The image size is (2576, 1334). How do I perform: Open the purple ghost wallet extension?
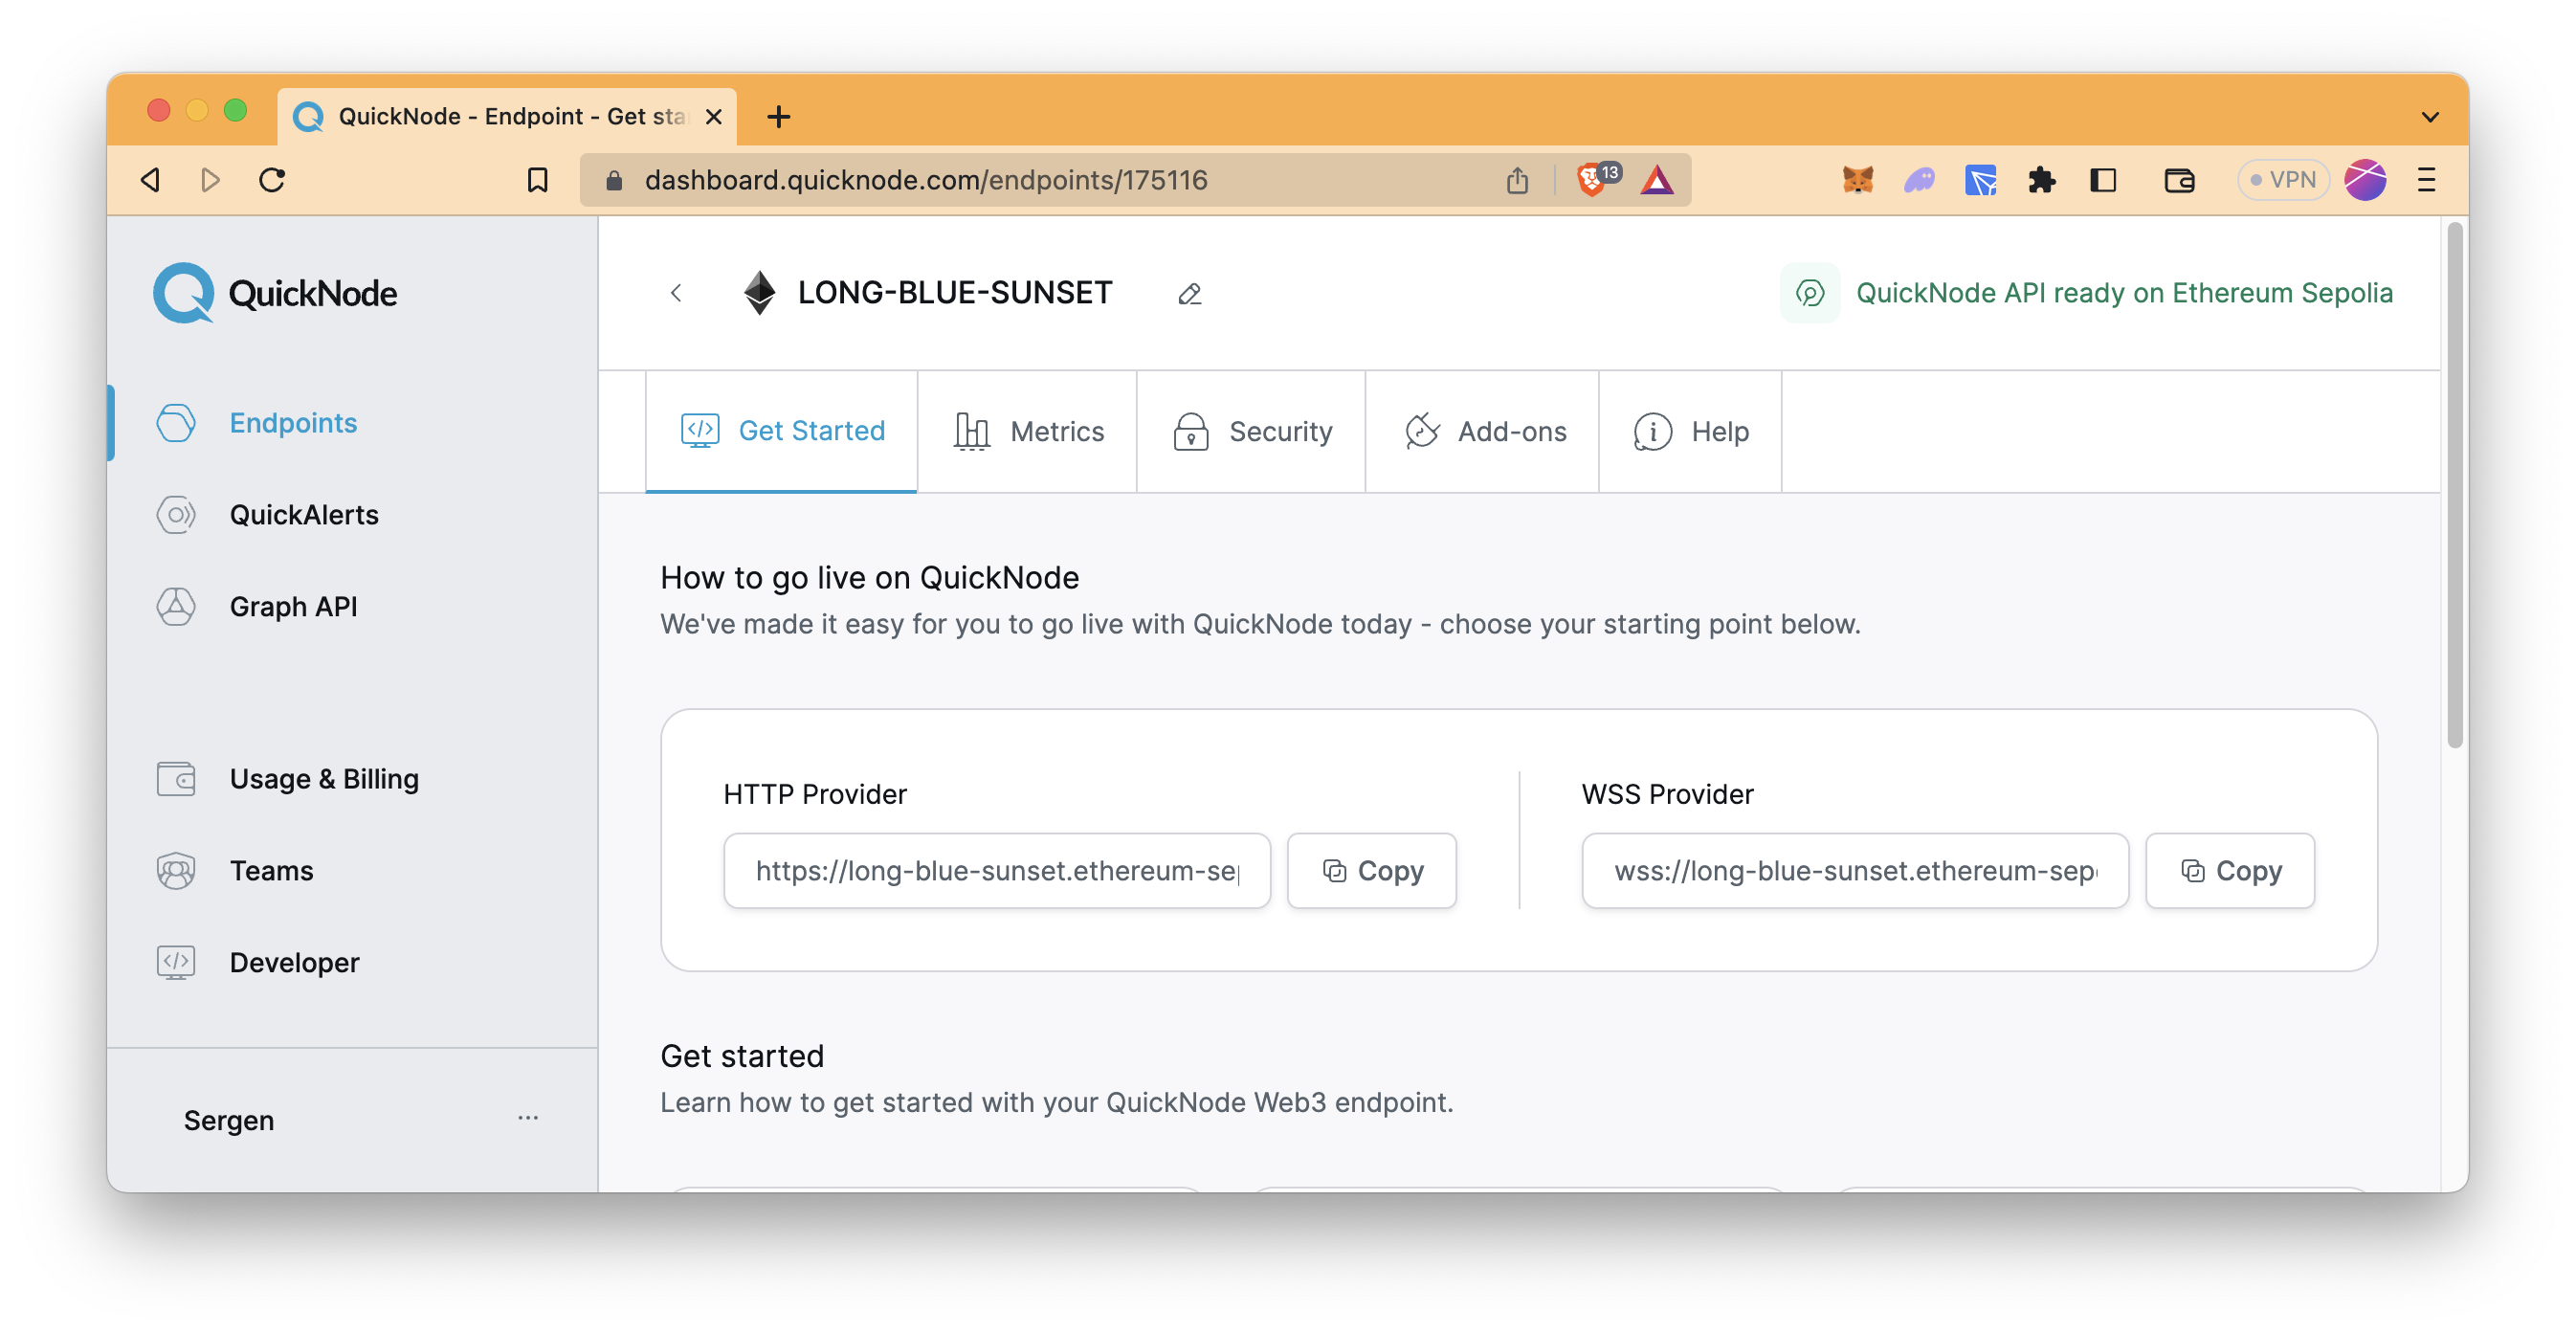pyautogui.click(x=1919, y=180)
